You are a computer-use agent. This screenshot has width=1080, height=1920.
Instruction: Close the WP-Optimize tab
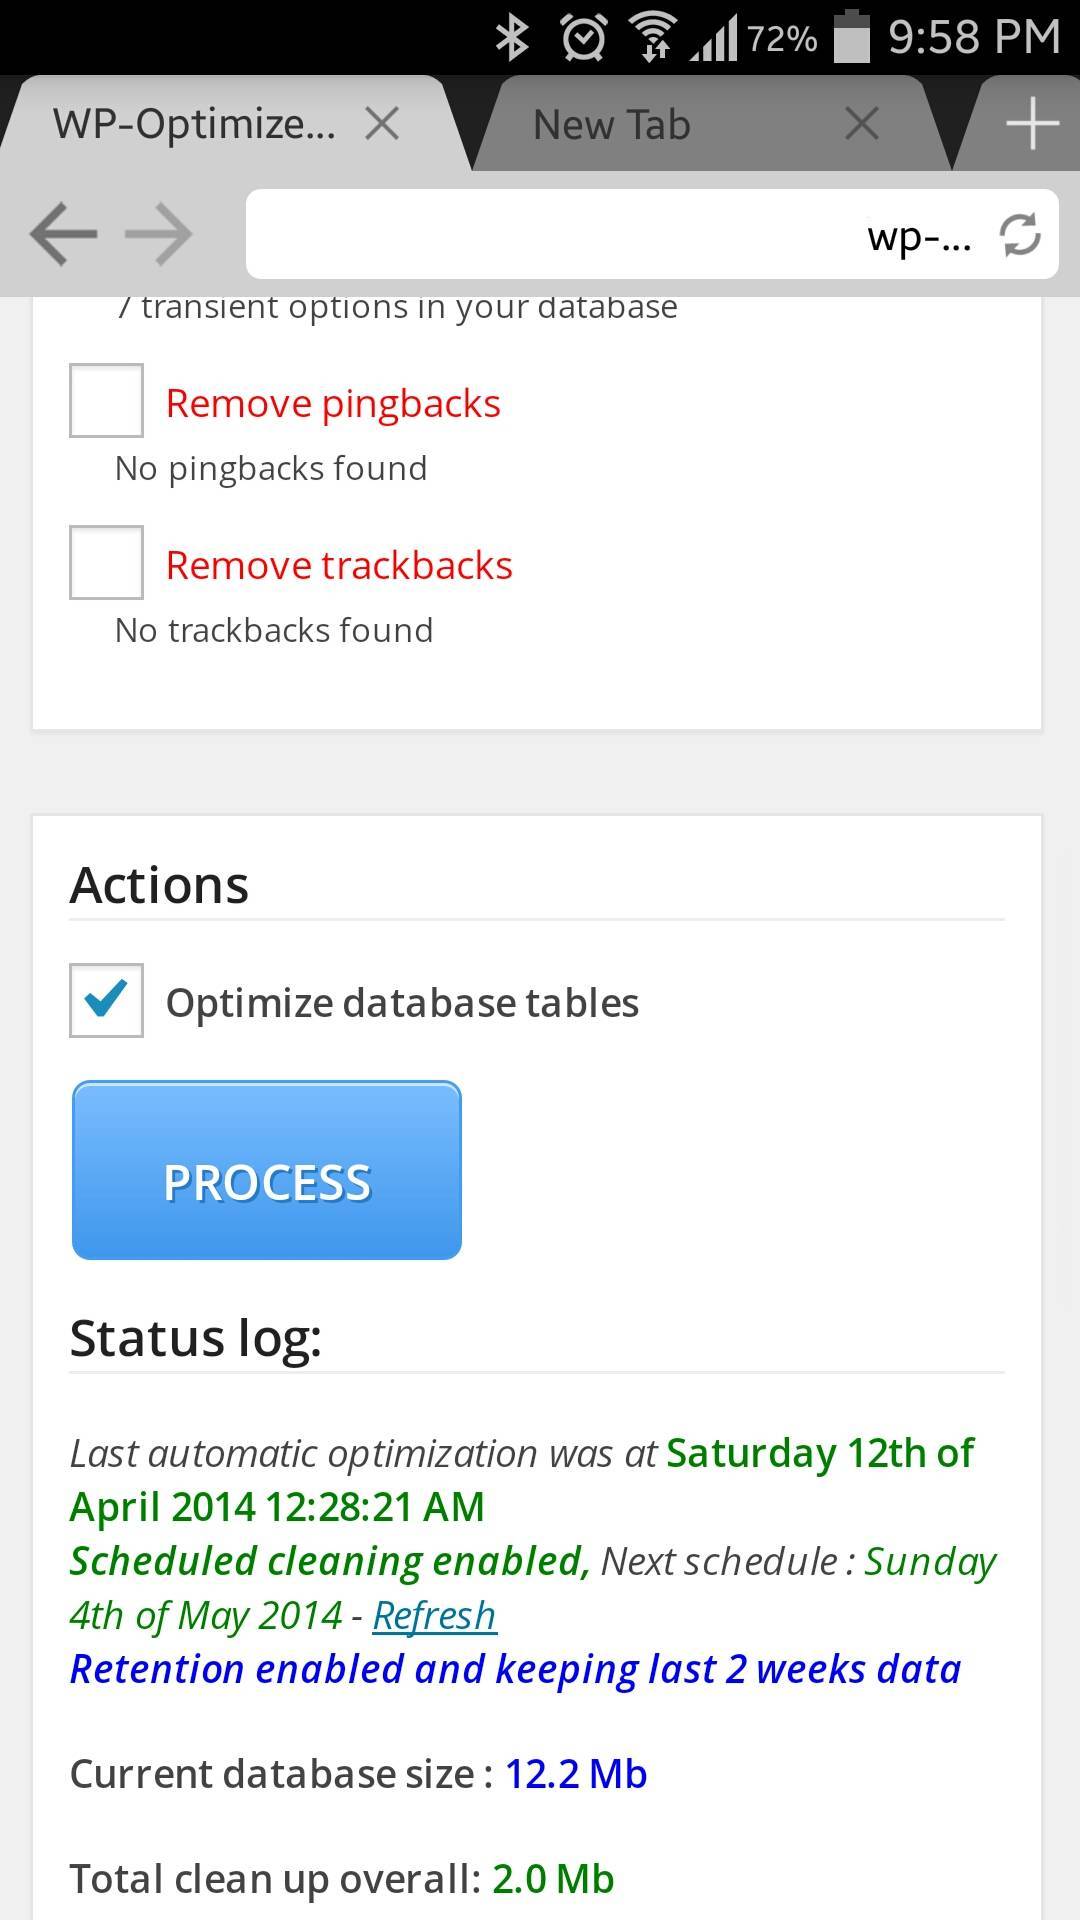click(x=382, y=124)
